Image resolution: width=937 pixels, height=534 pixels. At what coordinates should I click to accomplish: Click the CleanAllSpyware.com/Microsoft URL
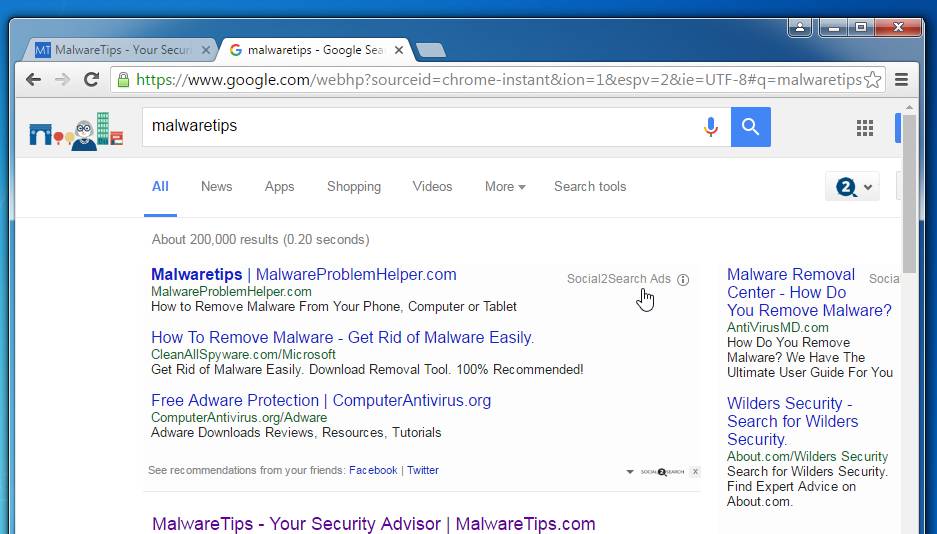pyautogui.click(x=243, y=354)
